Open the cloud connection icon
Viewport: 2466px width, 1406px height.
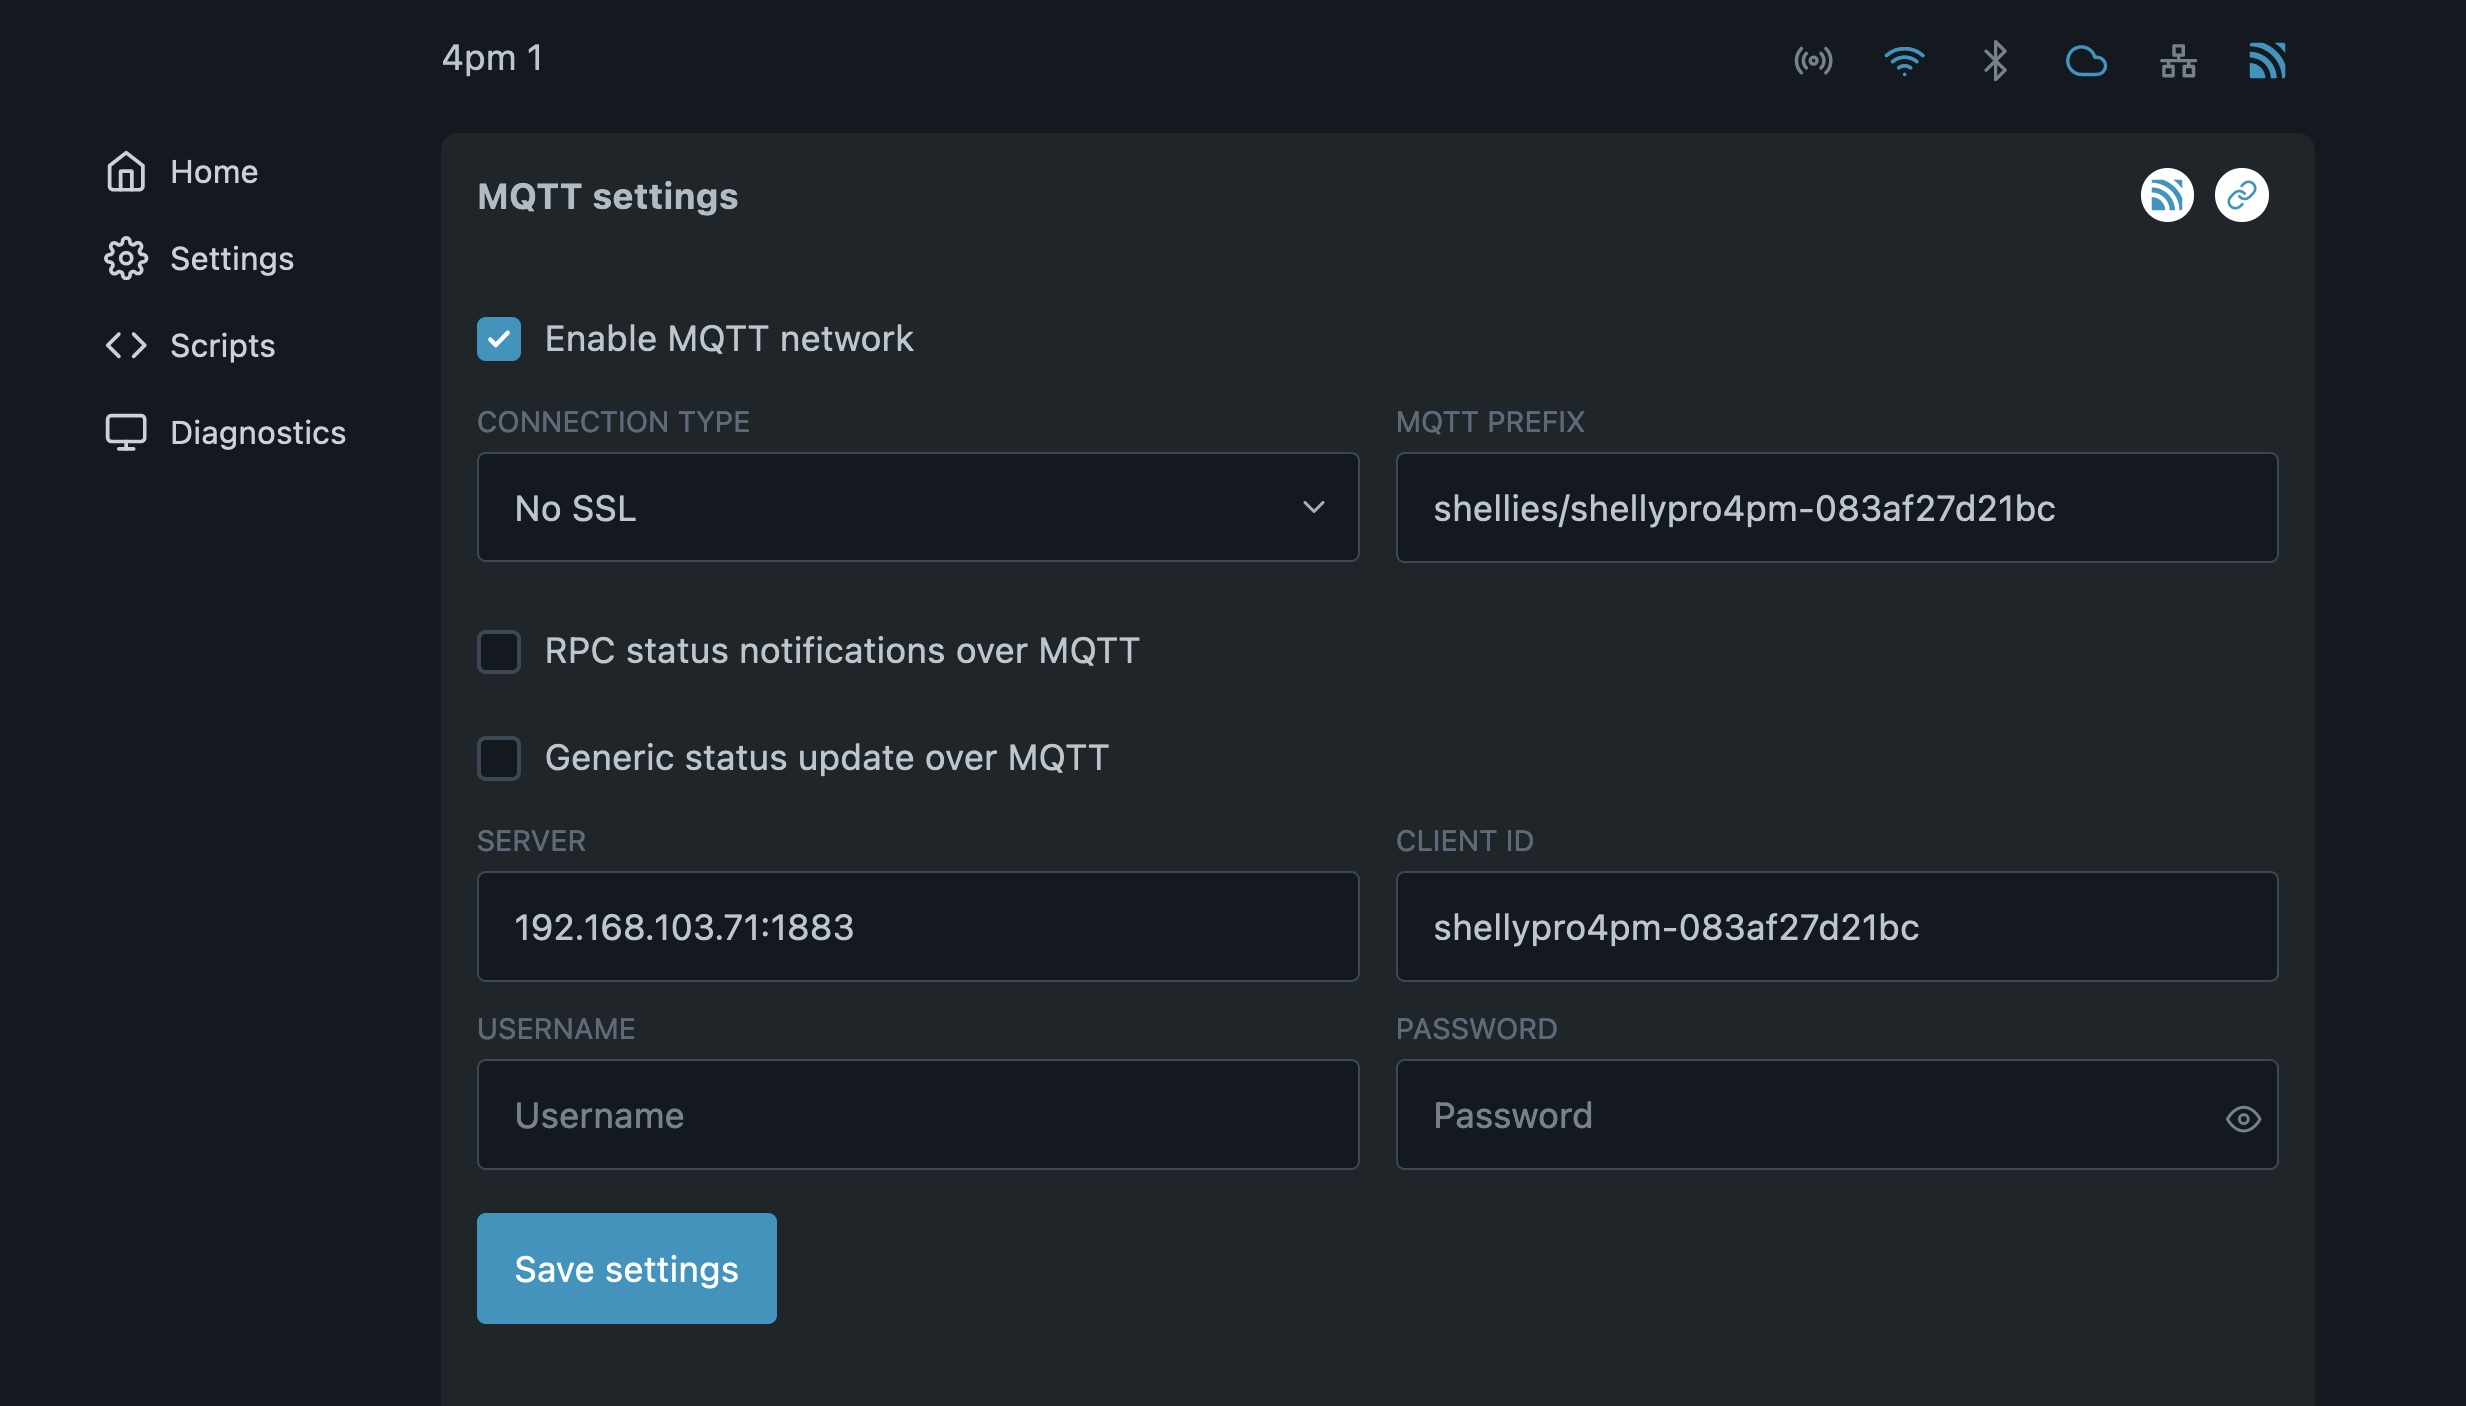point(2086,62)
